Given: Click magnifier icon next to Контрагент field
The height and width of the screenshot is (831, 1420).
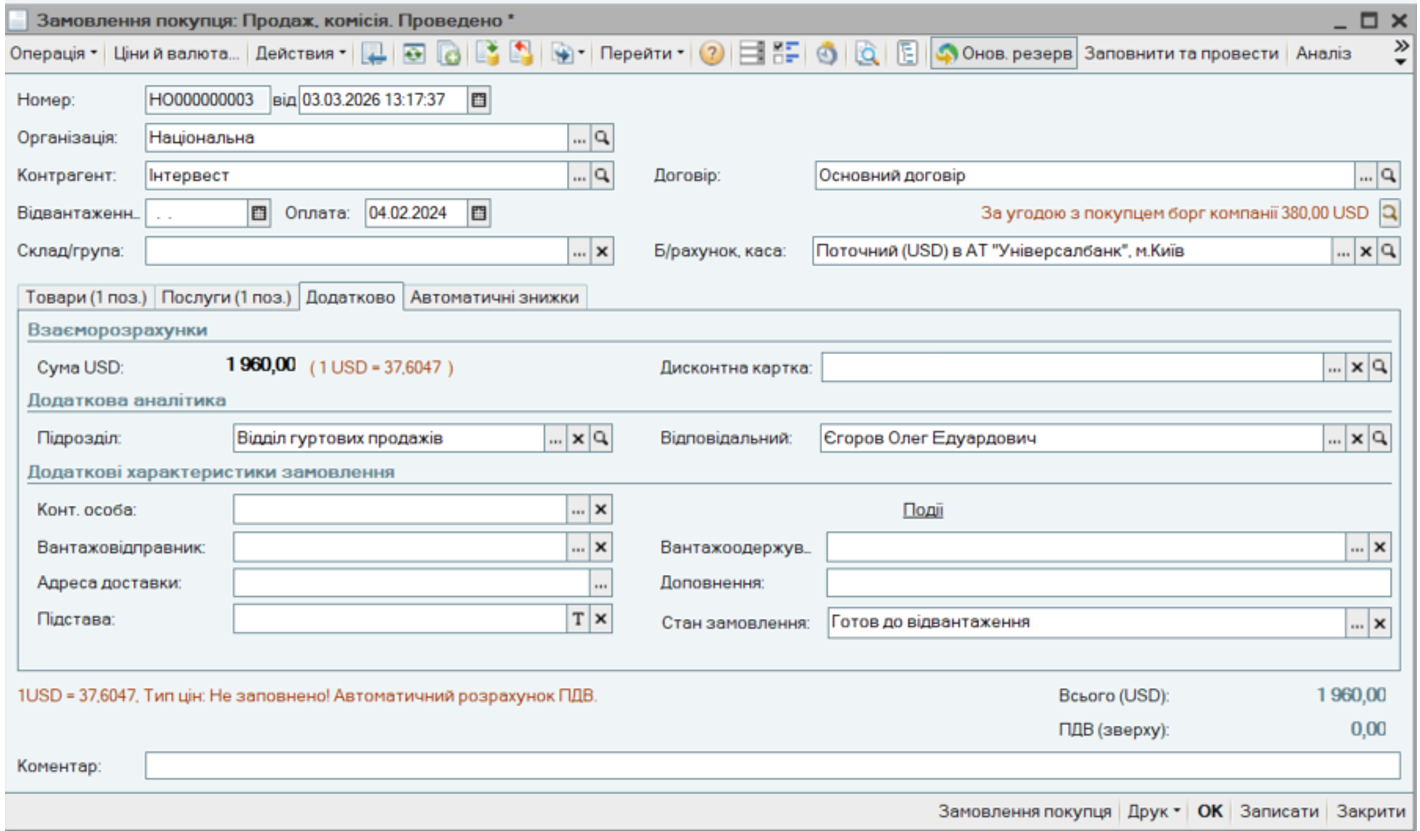Looking at the screenshot, I should [602, 175].
